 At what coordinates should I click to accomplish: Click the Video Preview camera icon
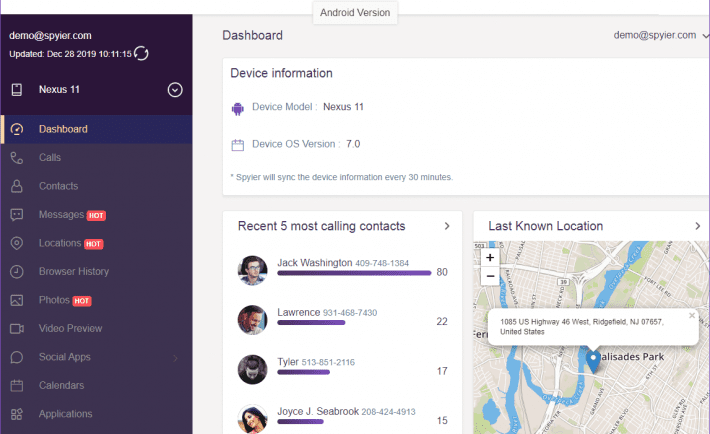[17, 328]
